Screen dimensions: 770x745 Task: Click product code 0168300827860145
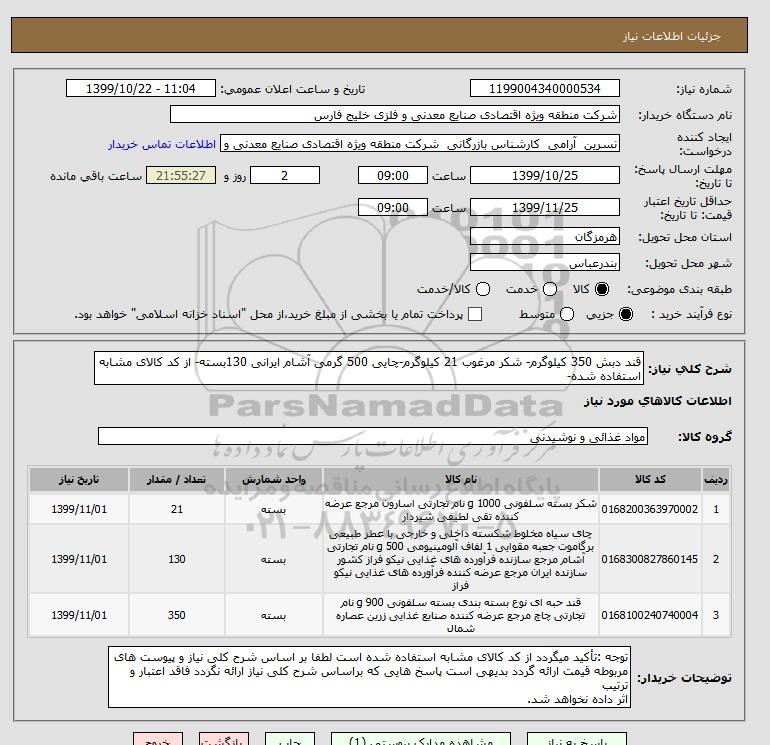tap(650, 559)
